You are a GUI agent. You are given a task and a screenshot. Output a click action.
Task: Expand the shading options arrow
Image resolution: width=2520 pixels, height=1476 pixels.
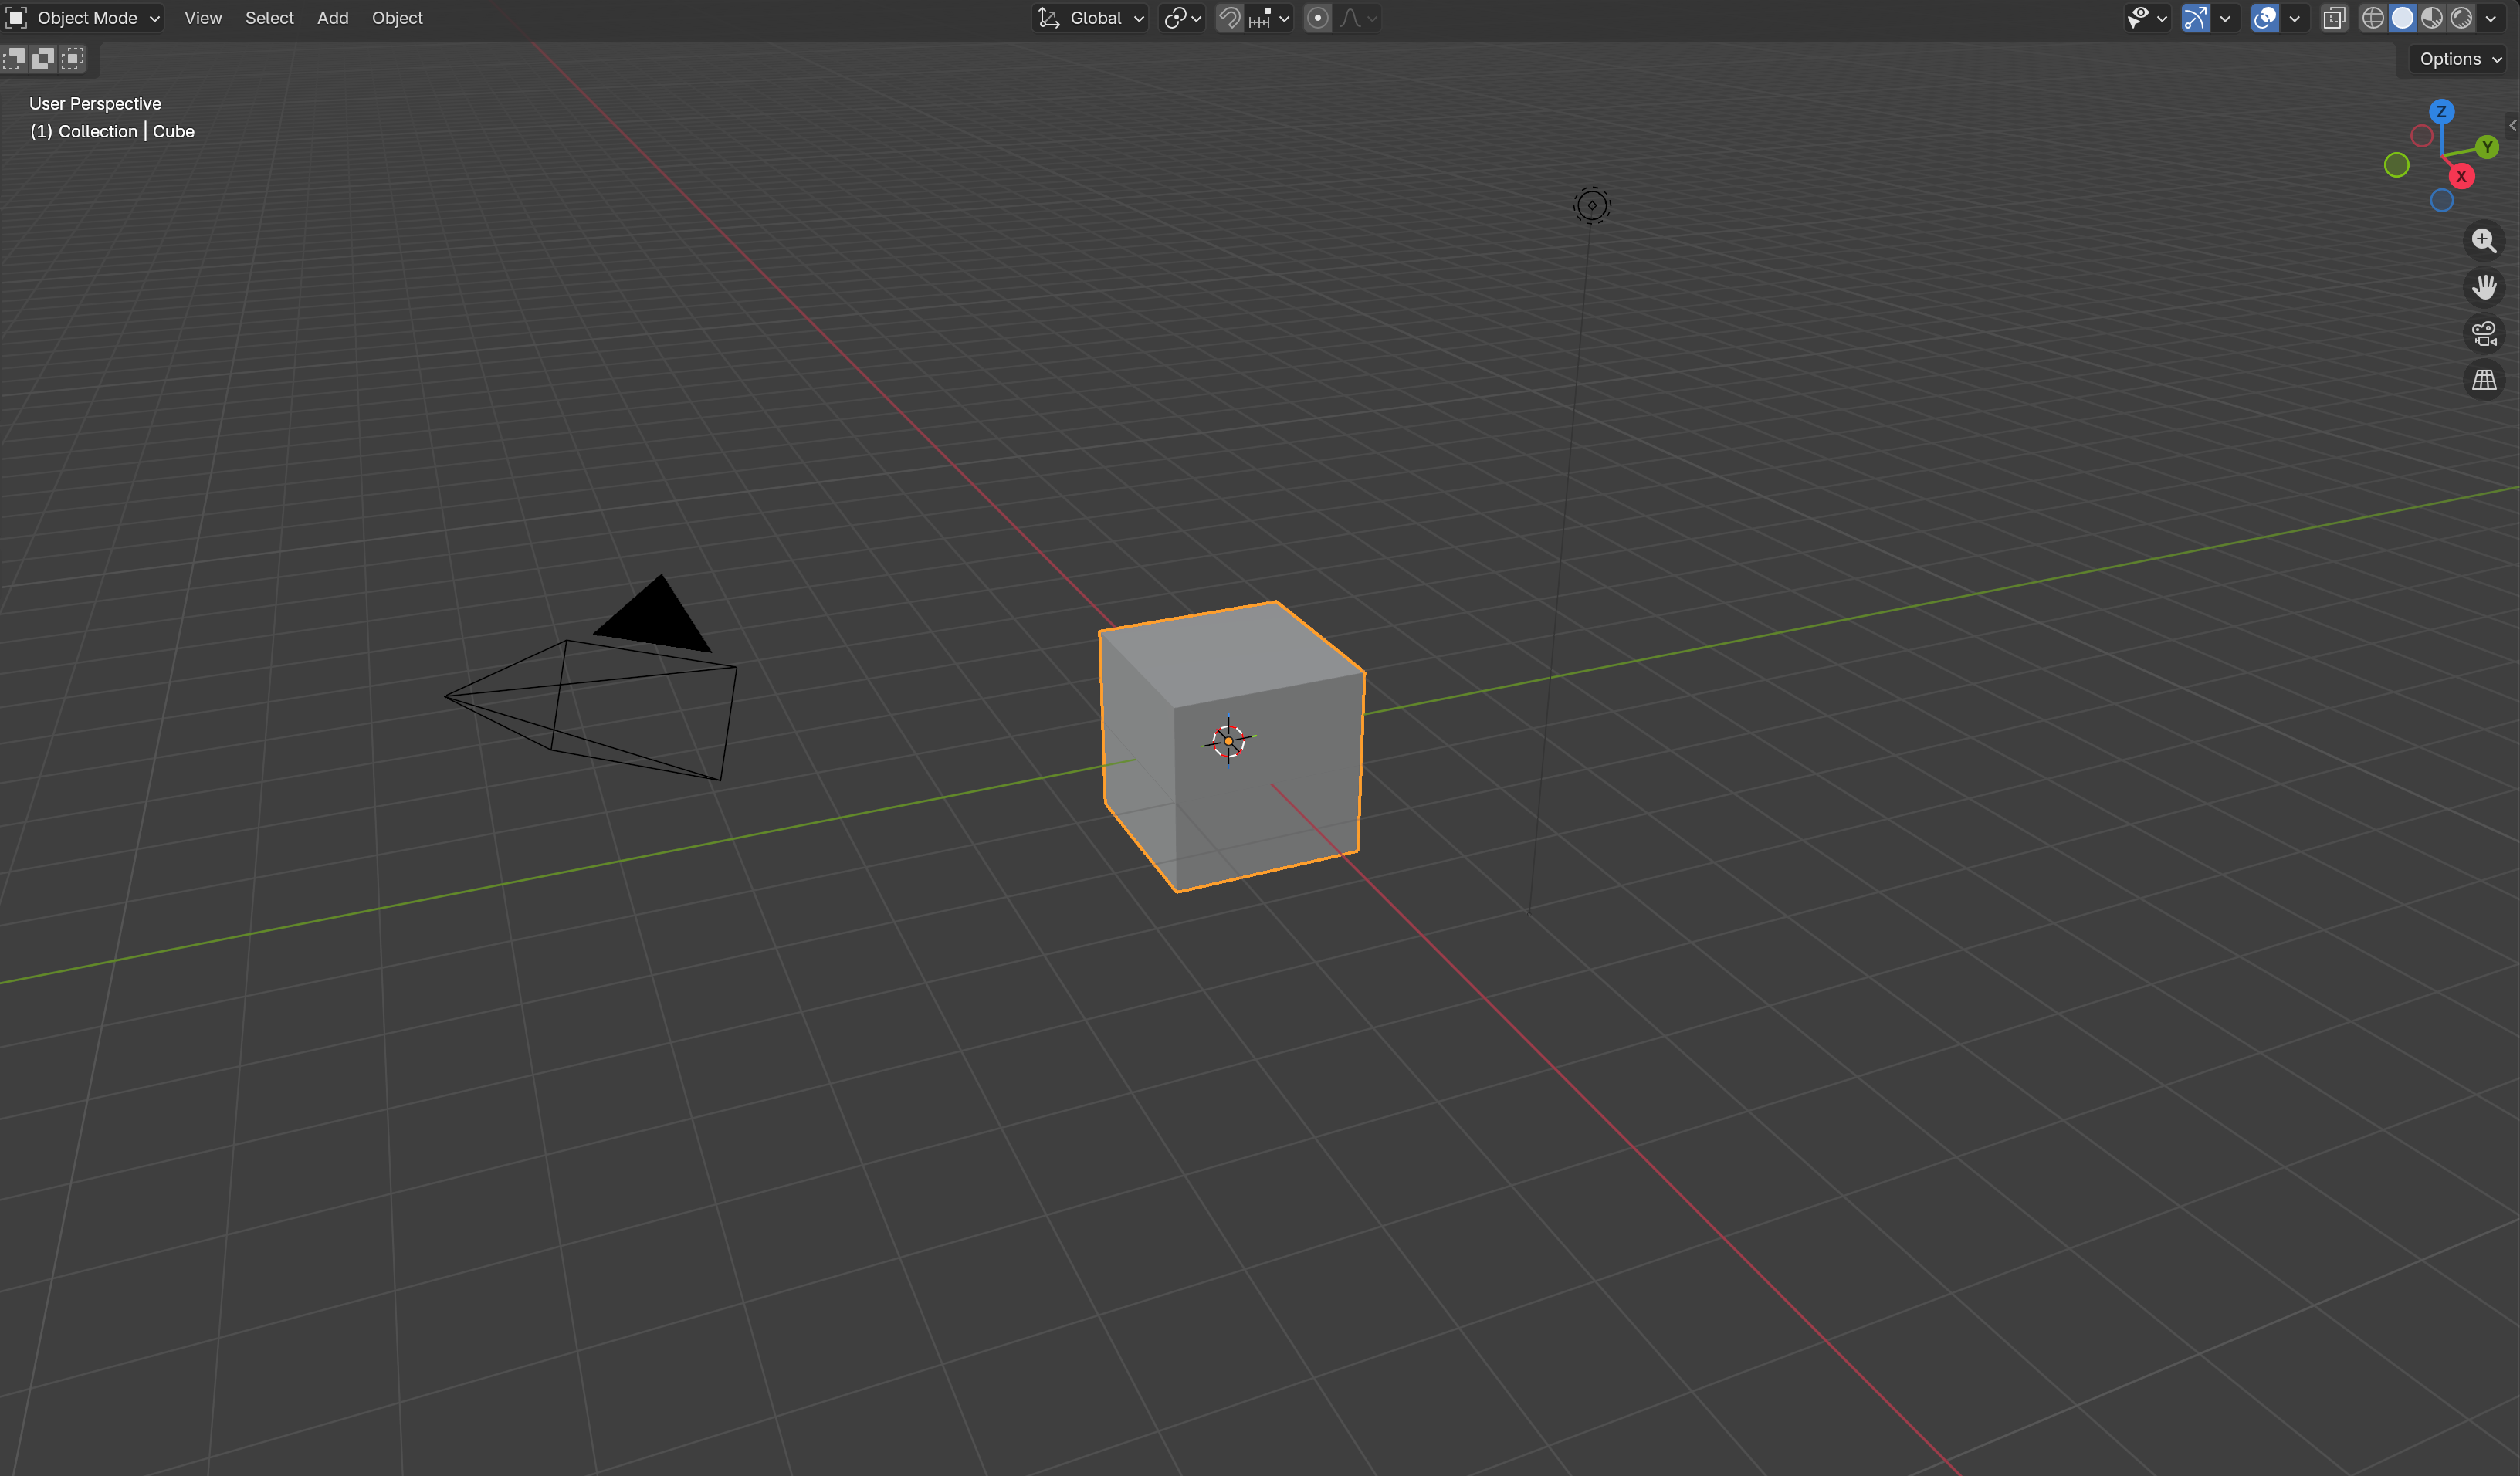click(2491, 18)
